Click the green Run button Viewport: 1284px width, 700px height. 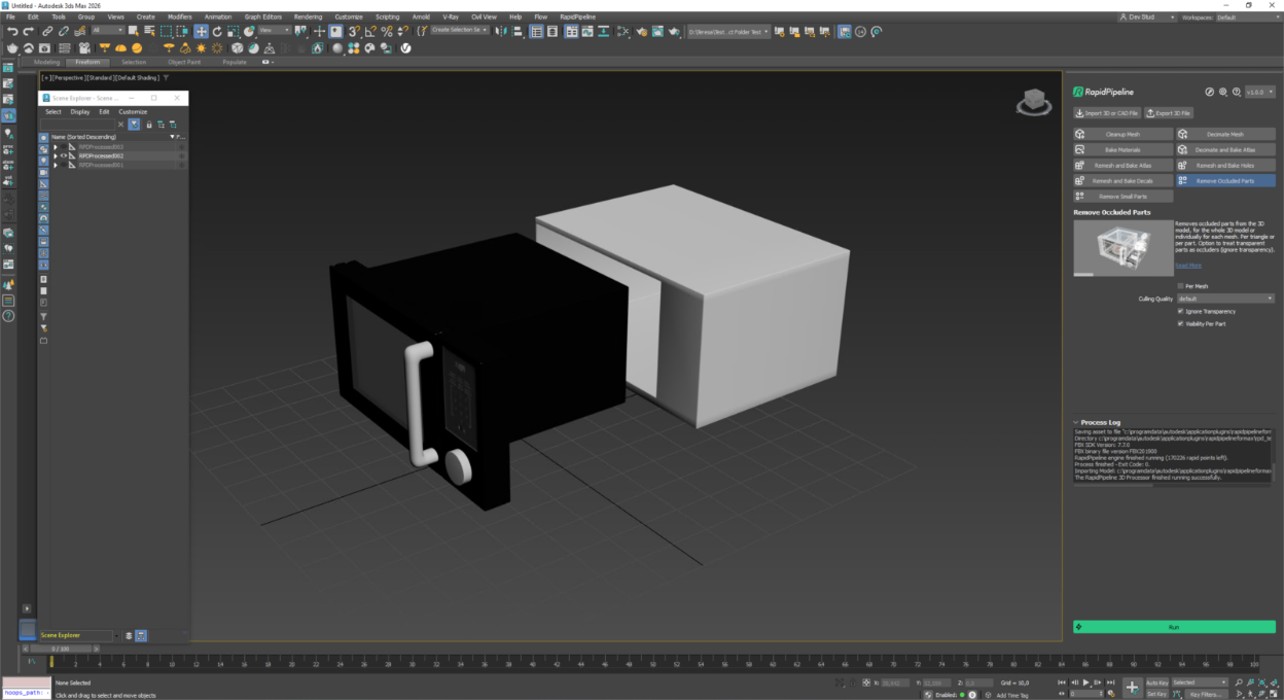click(1174, 627)
